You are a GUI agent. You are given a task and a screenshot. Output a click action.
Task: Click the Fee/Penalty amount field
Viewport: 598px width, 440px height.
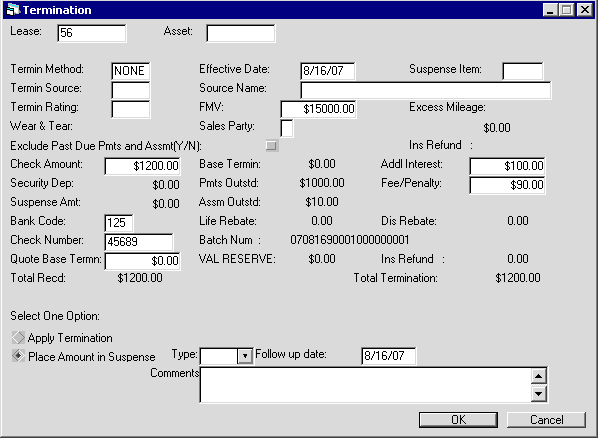[507, 185]
